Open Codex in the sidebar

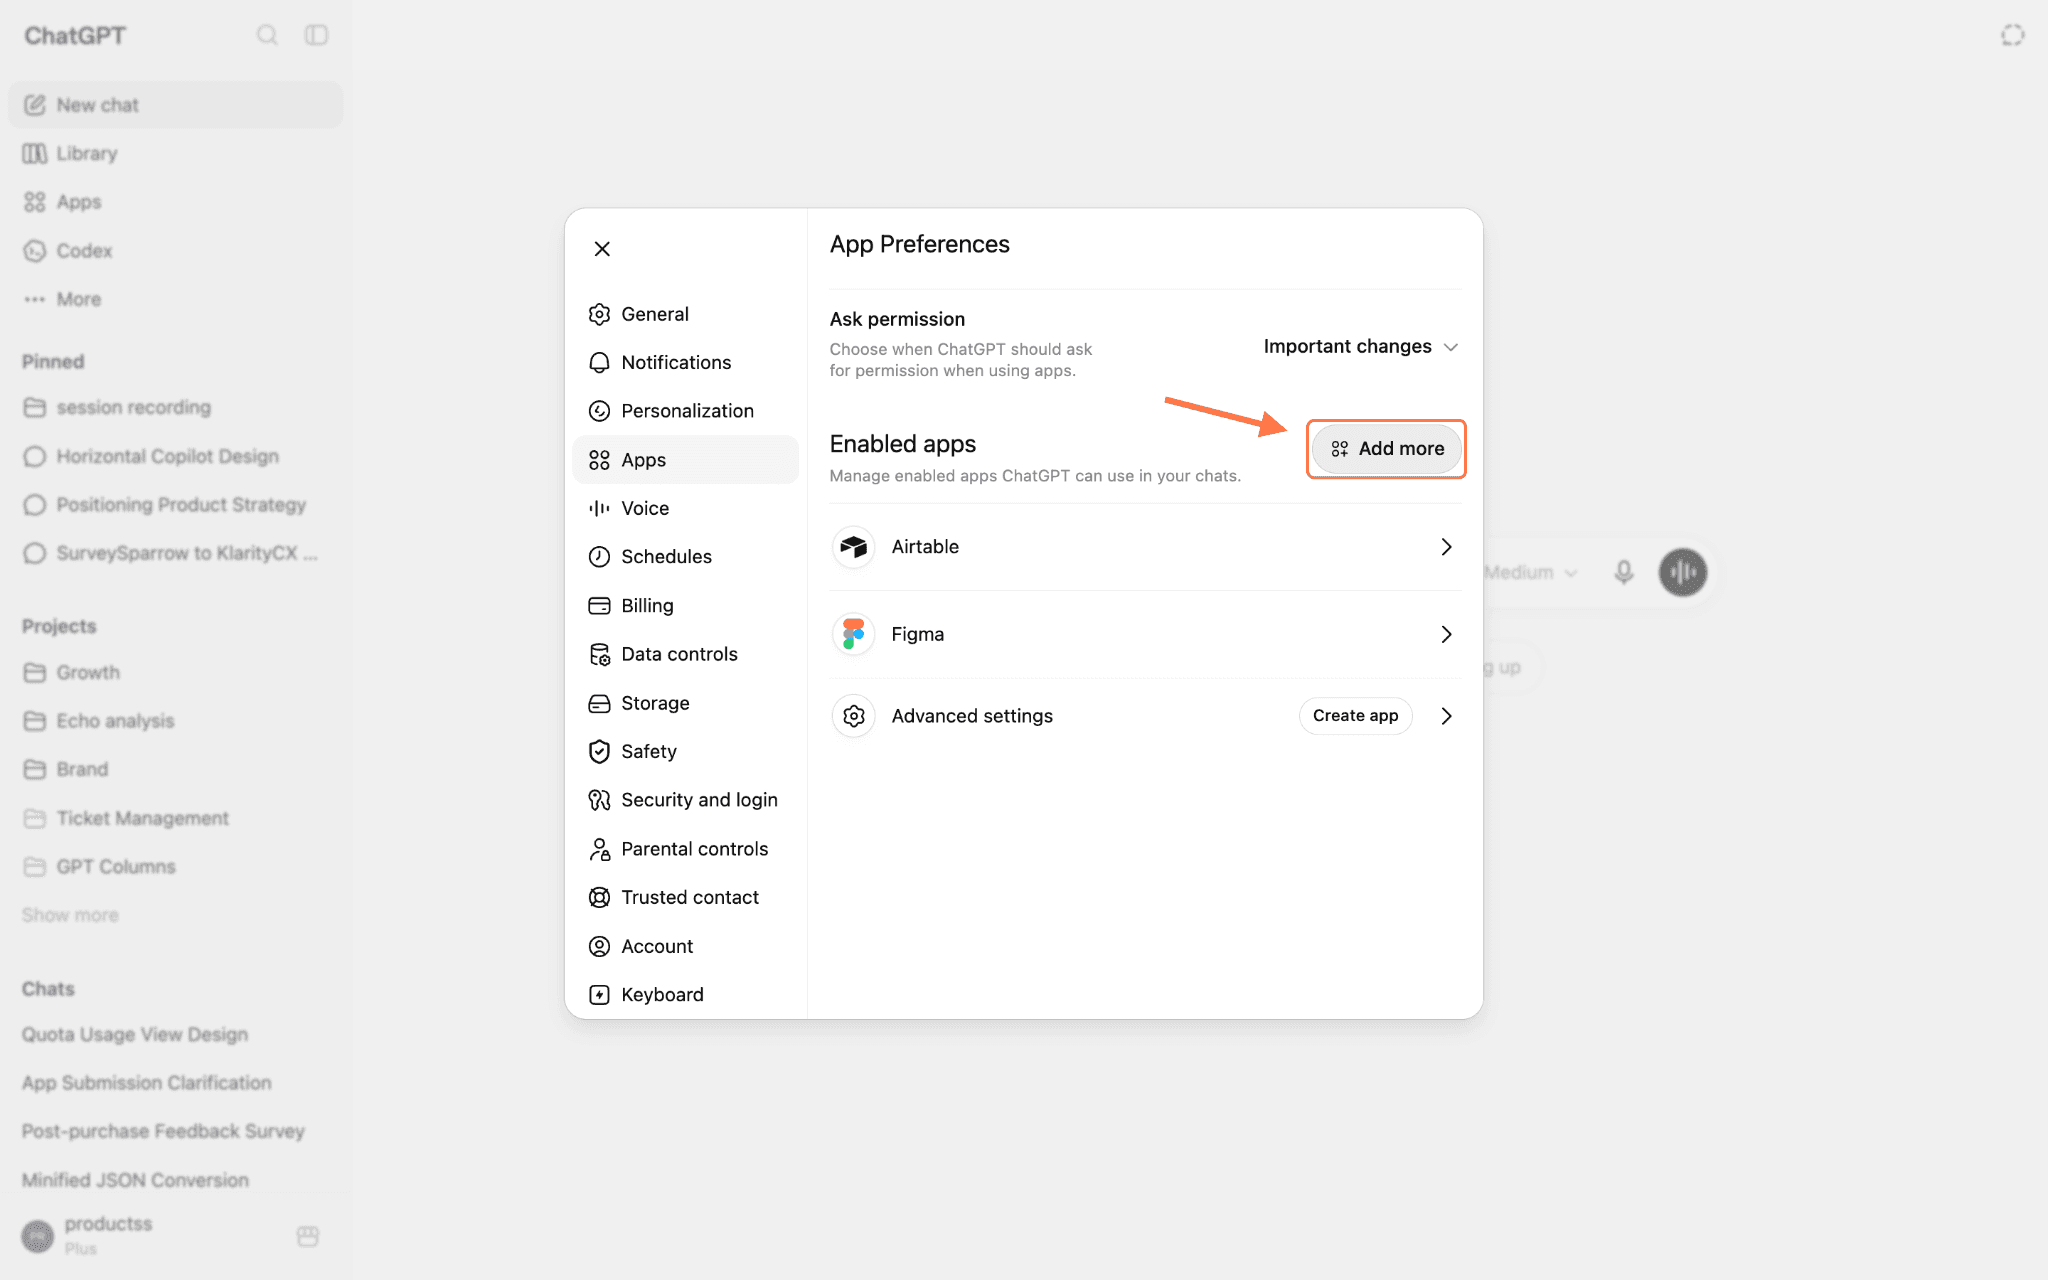(x=175, y=250)
